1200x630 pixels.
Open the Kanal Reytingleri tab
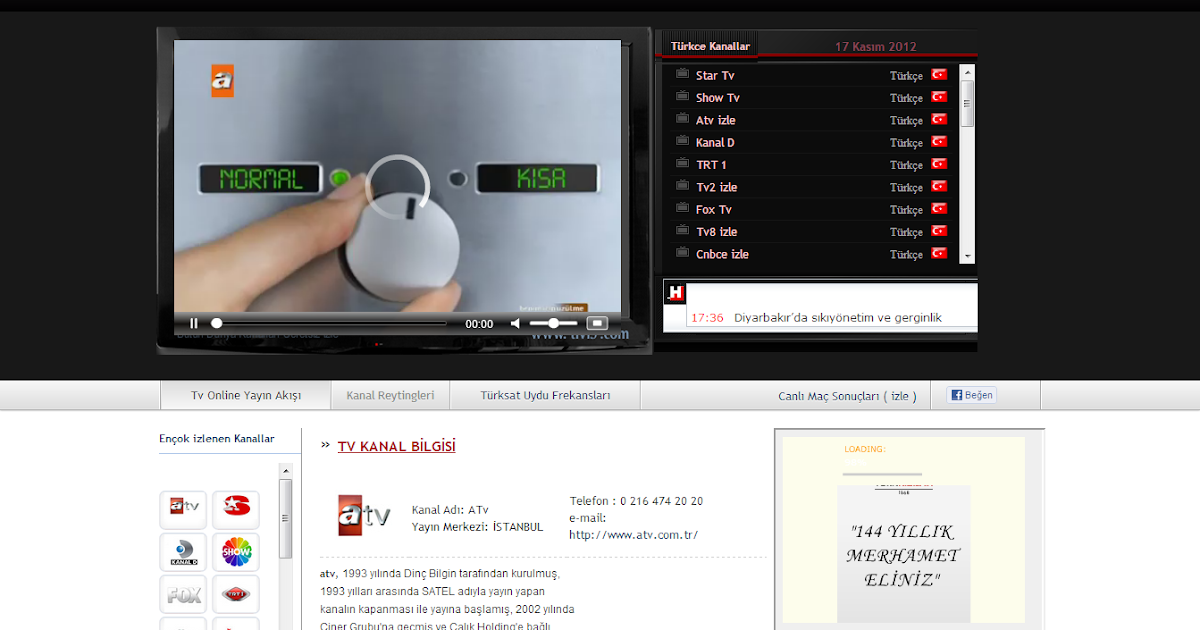tap(390, 395)
